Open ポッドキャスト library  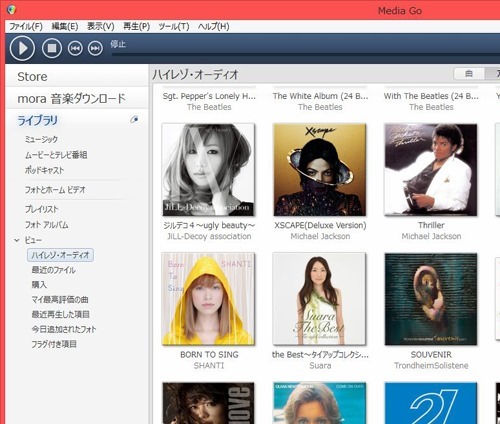point(44,170)
